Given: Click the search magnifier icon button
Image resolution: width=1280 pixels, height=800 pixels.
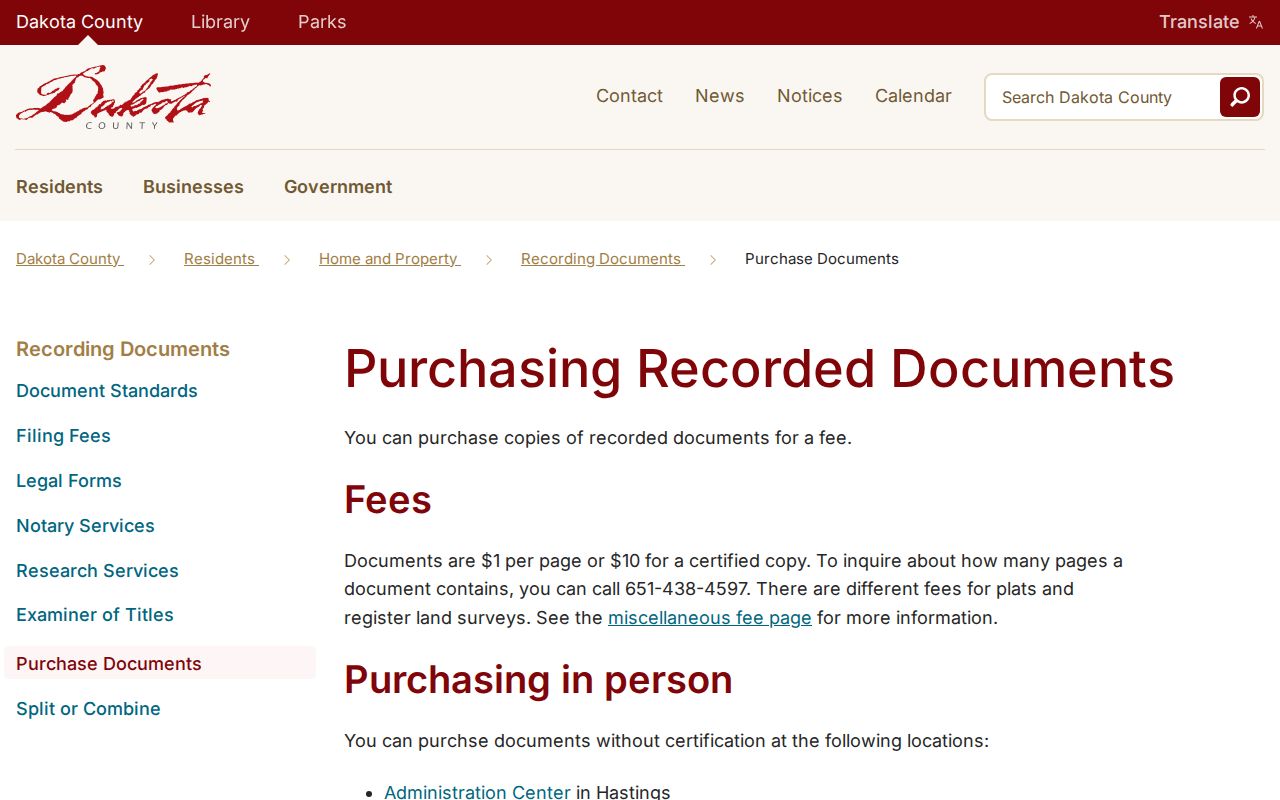Looking at the screenshot, I should pos(1240,97).
